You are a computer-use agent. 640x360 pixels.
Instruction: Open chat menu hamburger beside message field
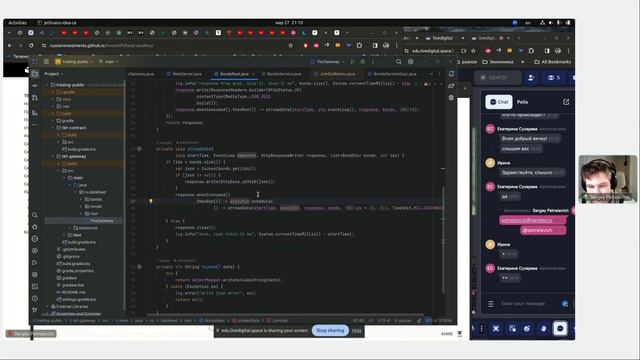pyautogui.click(x=491, y=304)
